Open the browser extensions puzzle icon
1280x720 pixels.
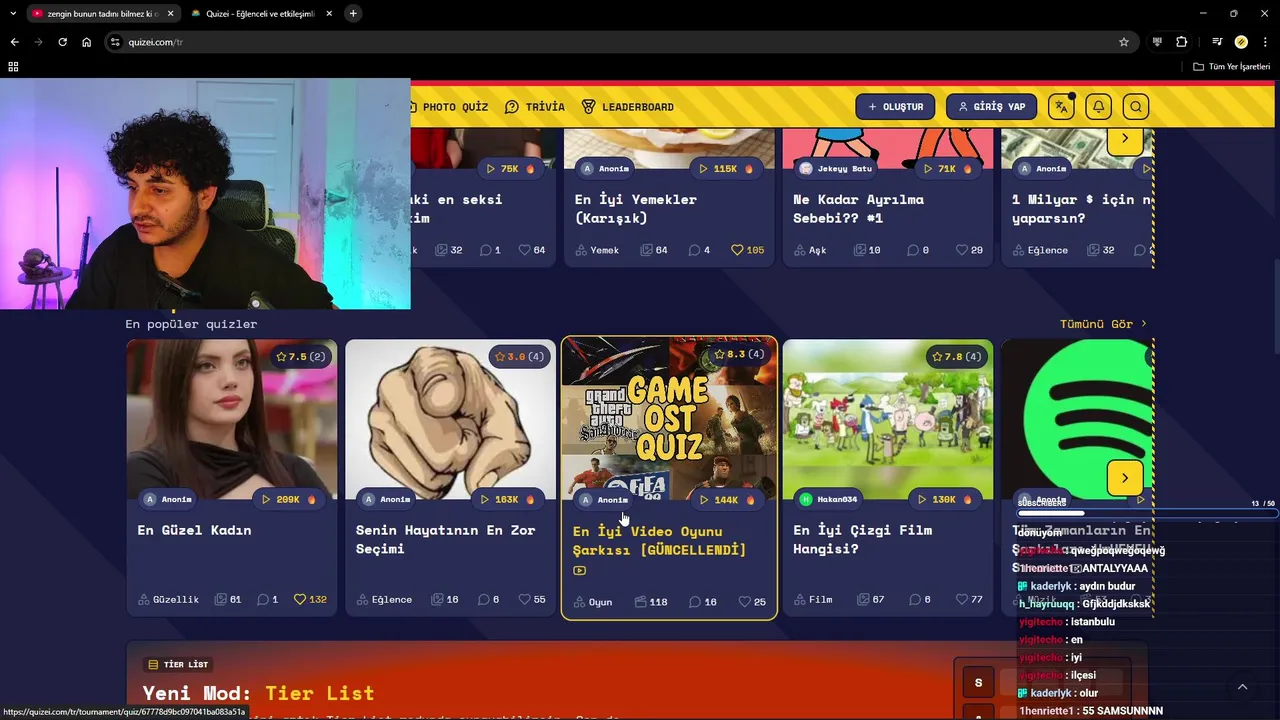coord(1181,42)
